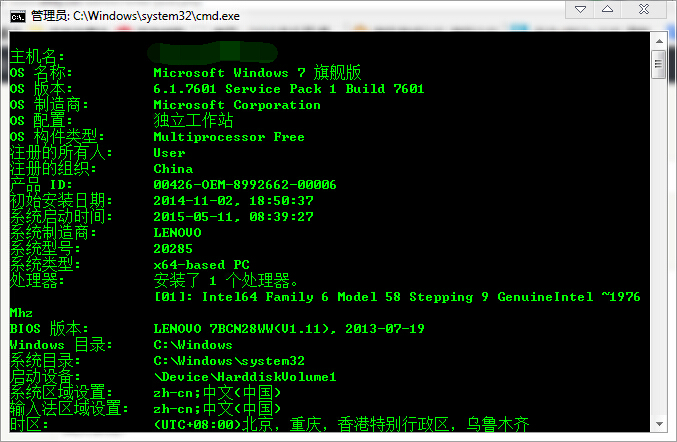Click the "时区:" label
The height and width of the screenshot is (442, 677).
click(29, 424)
